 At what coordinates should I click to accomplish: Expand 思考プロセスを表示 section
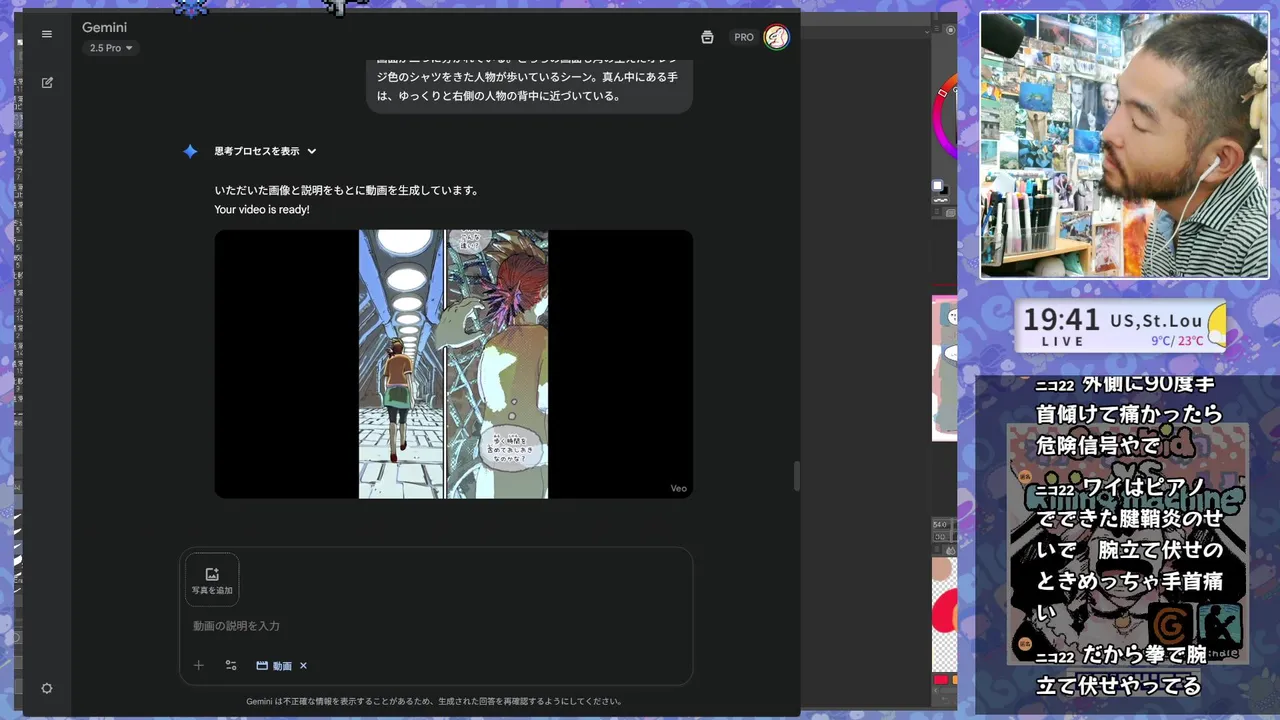tap(265, 151)
